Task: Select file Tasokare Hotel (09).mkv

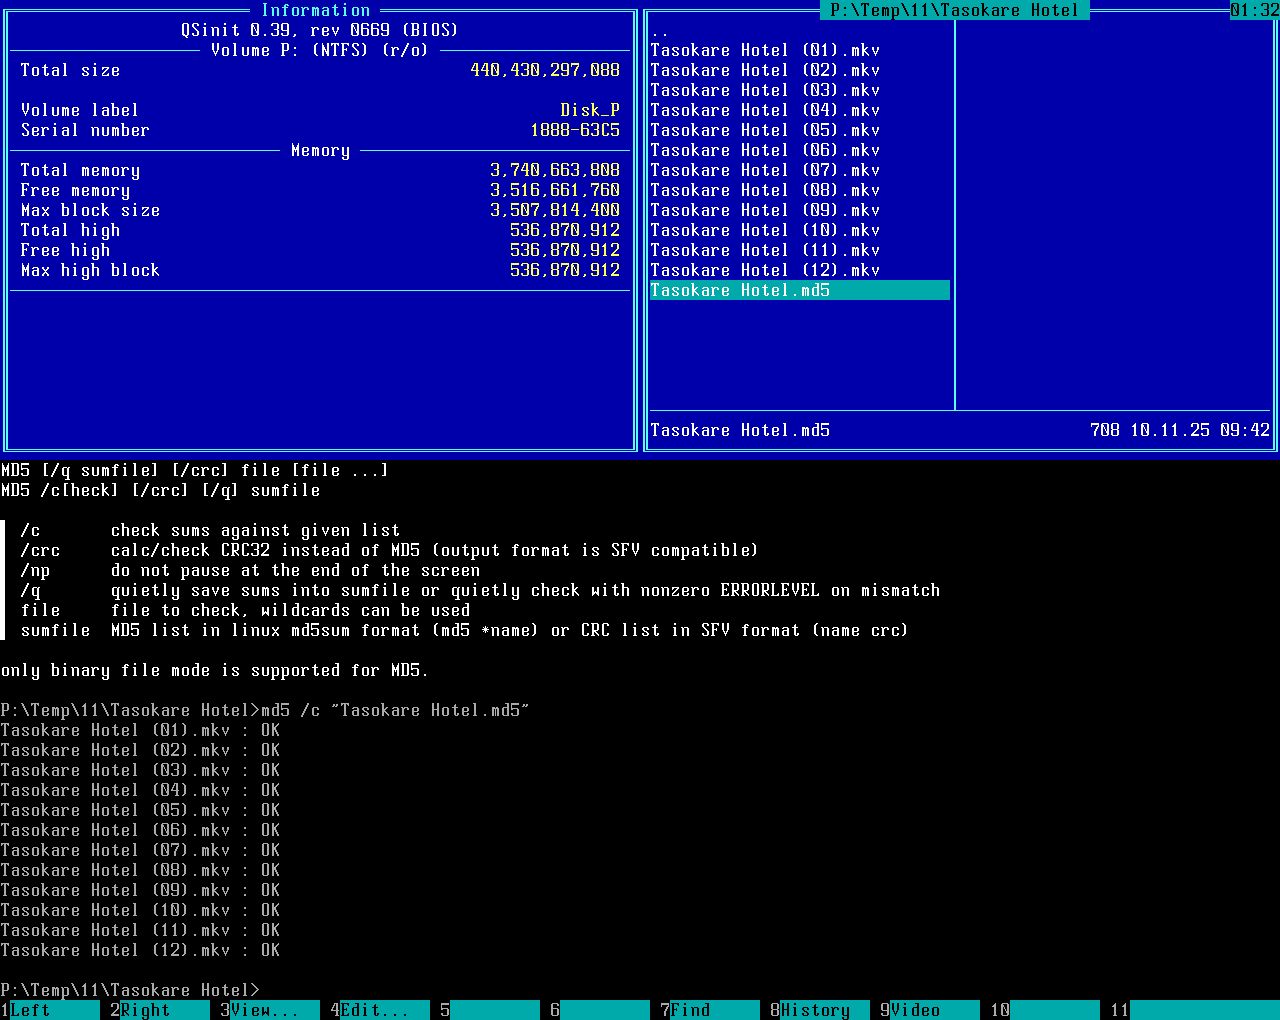Action: (x=765, y=210)
